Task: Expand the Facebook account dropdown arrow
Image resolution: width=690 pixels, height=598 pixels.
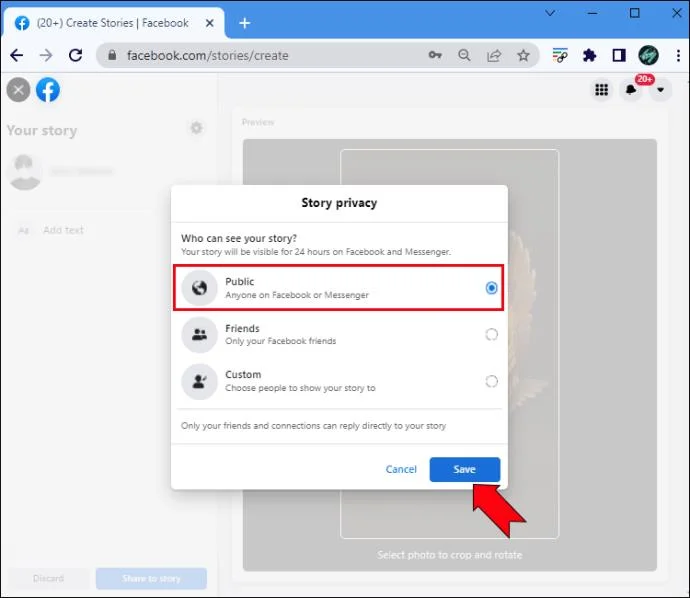Action: point(660,90)
